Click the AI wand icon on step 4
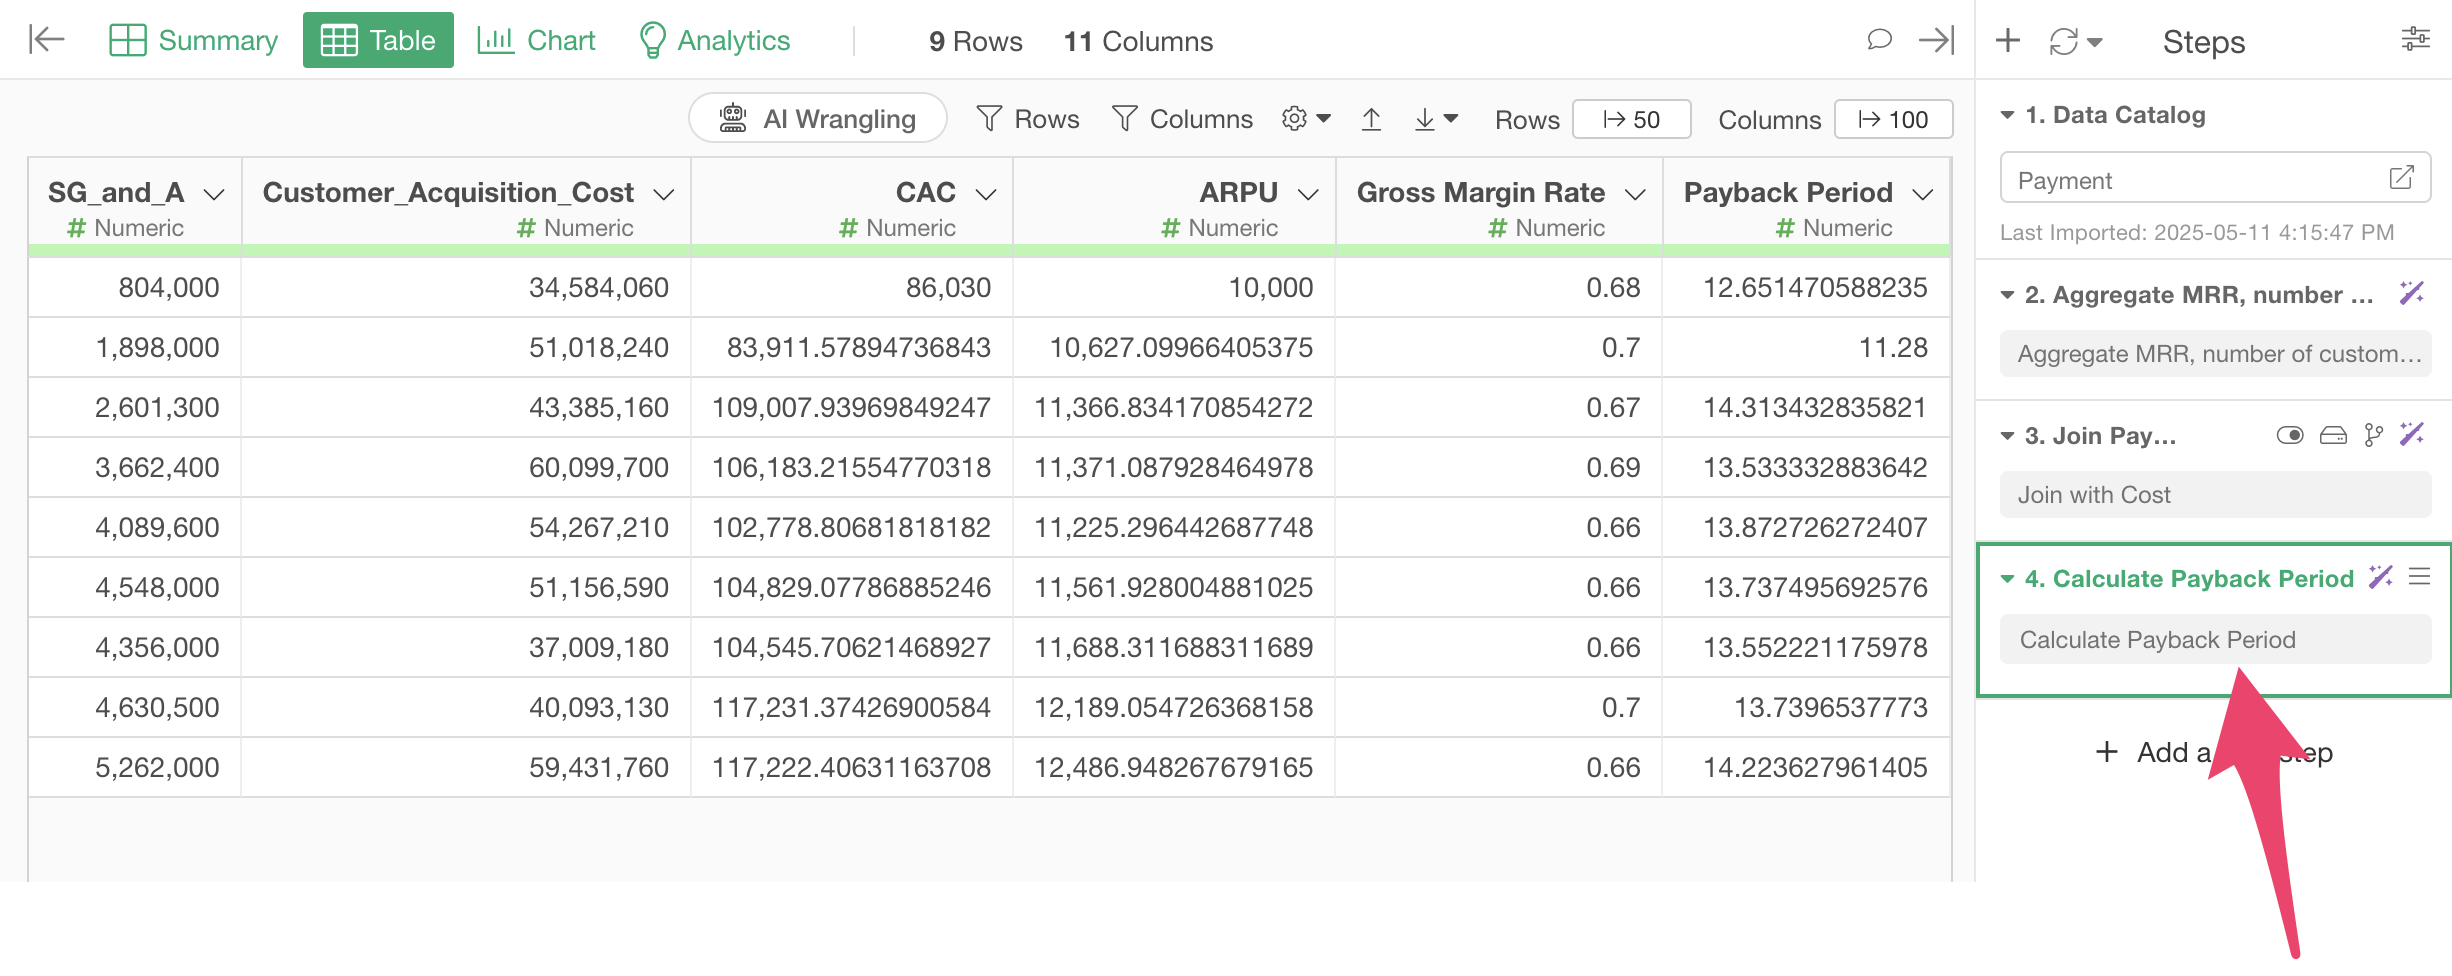The width and height of the screenshot is (2452, 976). point(2381,577)
